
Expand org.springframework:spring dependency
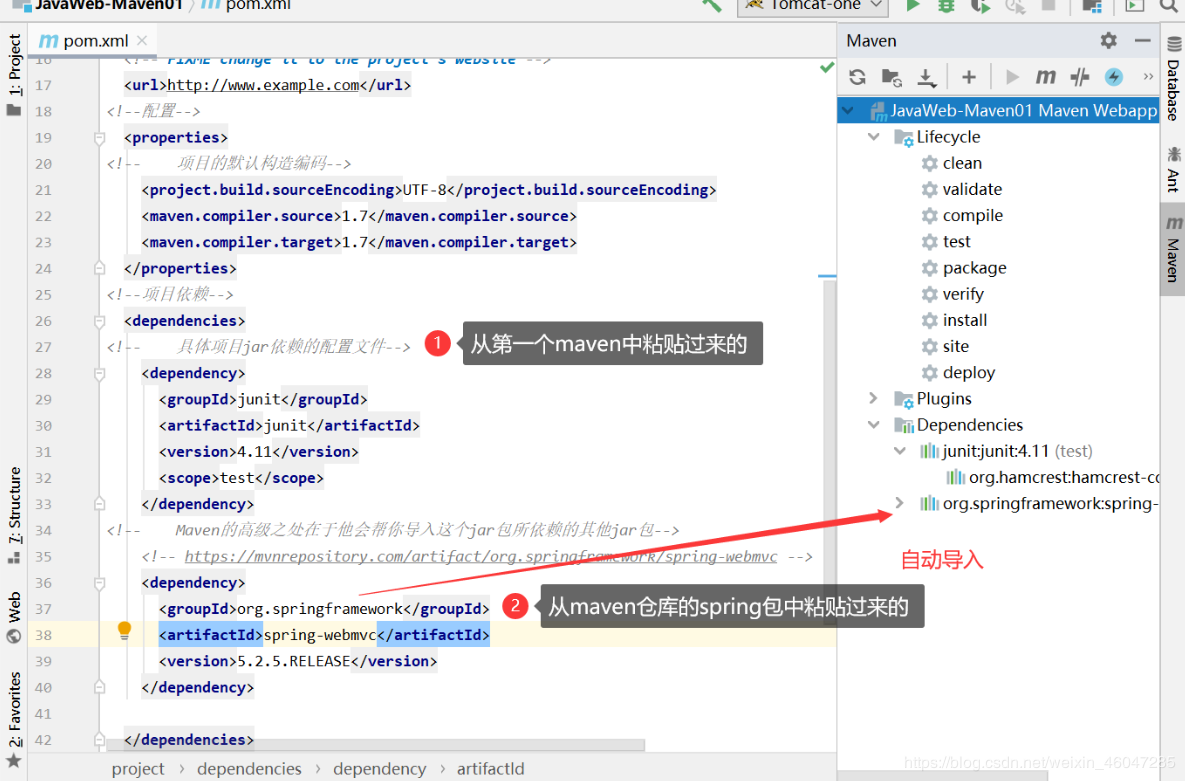(x=900, y=504)
